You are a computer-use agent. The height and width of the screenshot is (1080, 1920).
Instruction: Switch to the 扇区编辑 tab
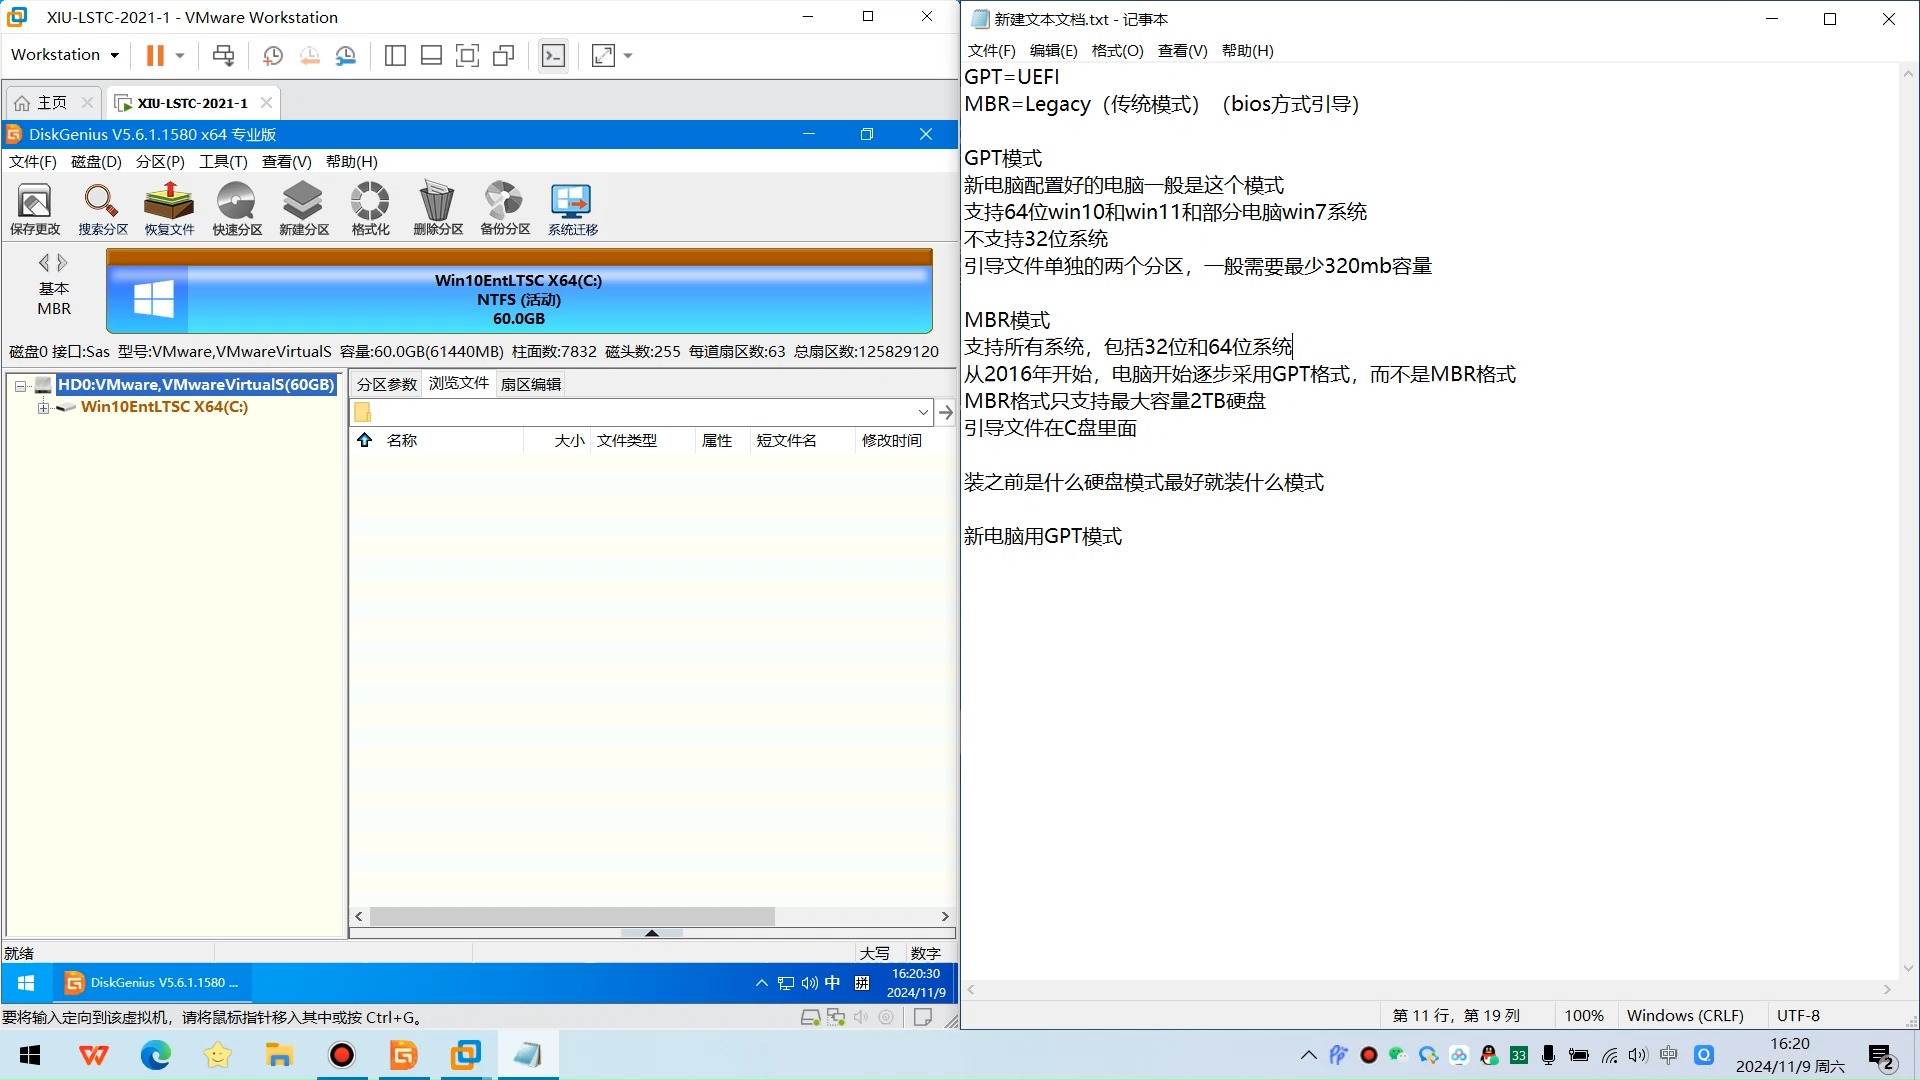point(530,384)
